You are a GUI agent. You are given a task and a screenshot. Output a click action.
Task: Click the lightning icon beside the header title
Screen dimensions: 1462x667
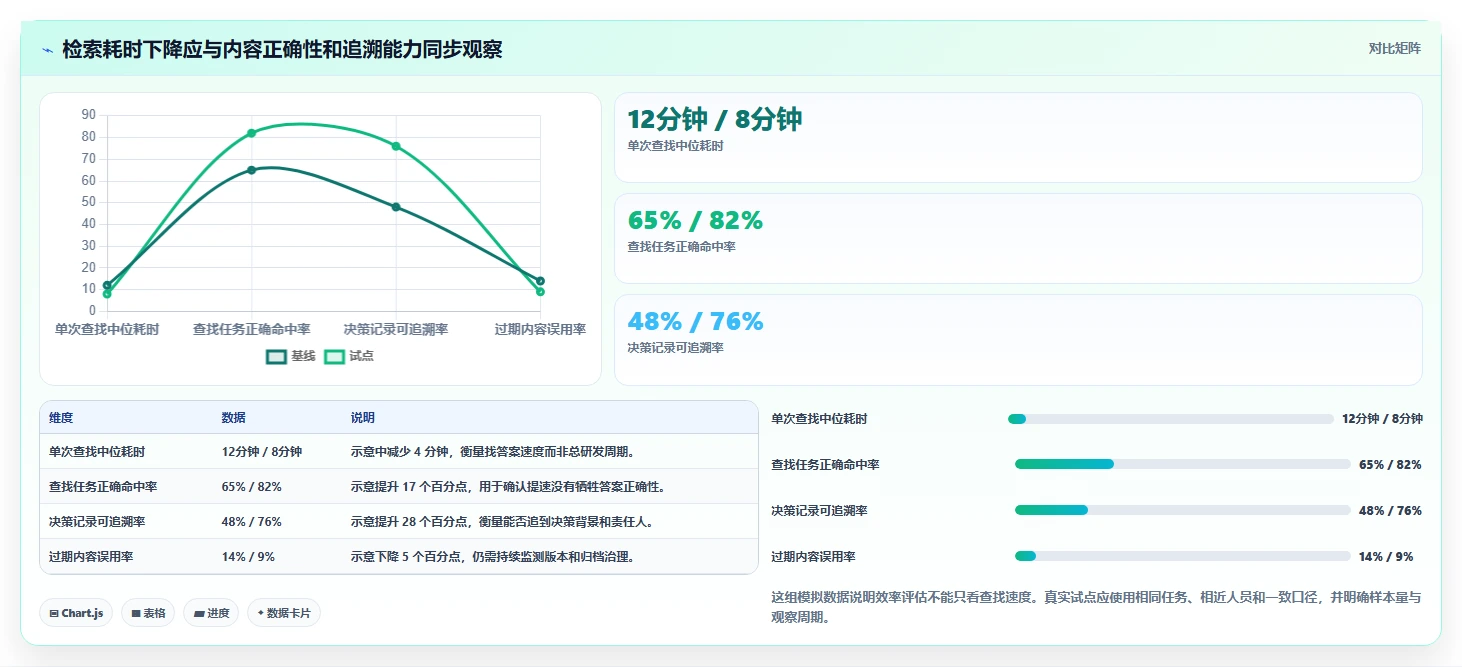click(47, 50)
